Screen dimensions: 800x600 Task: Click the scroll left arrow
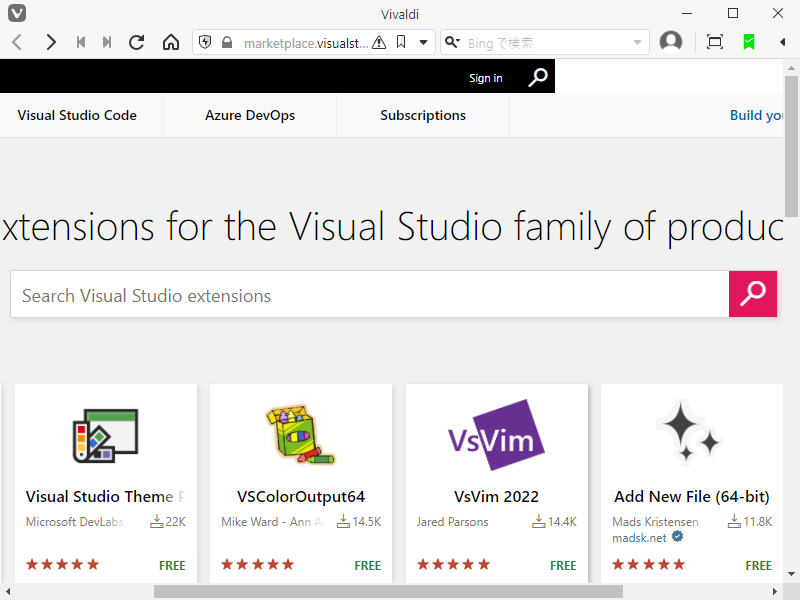[x=8, y=591]
